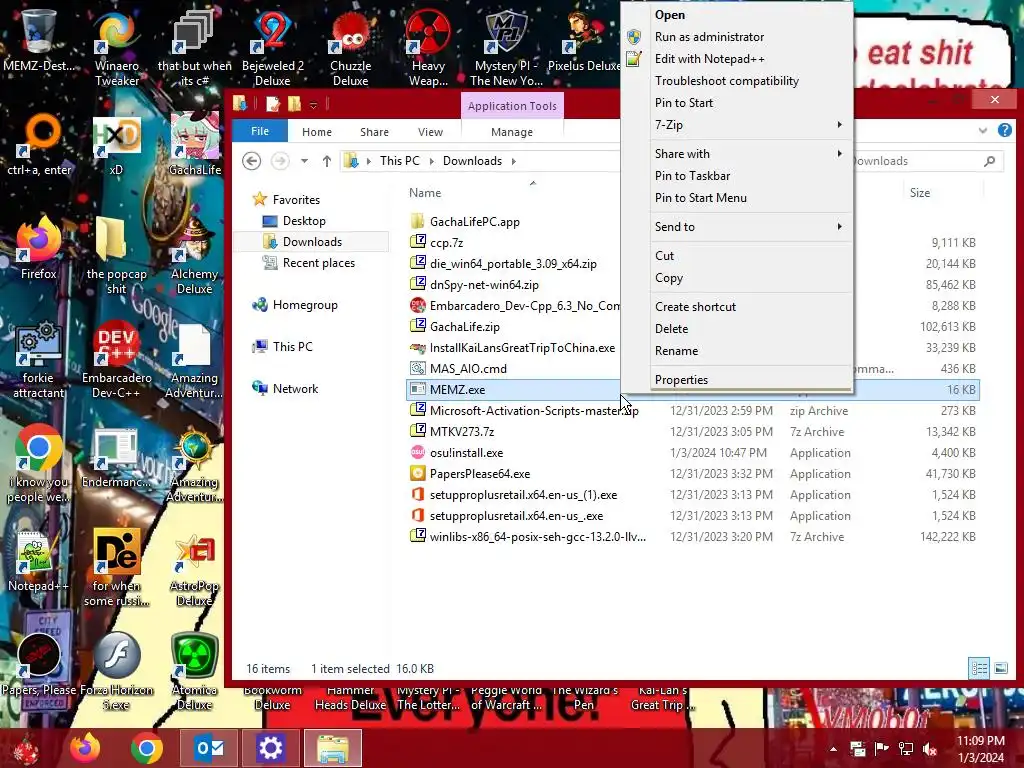Open Outlook from the taskbar
The height and width of the screenshot is (768, 1024).
(x=209, y=748)
